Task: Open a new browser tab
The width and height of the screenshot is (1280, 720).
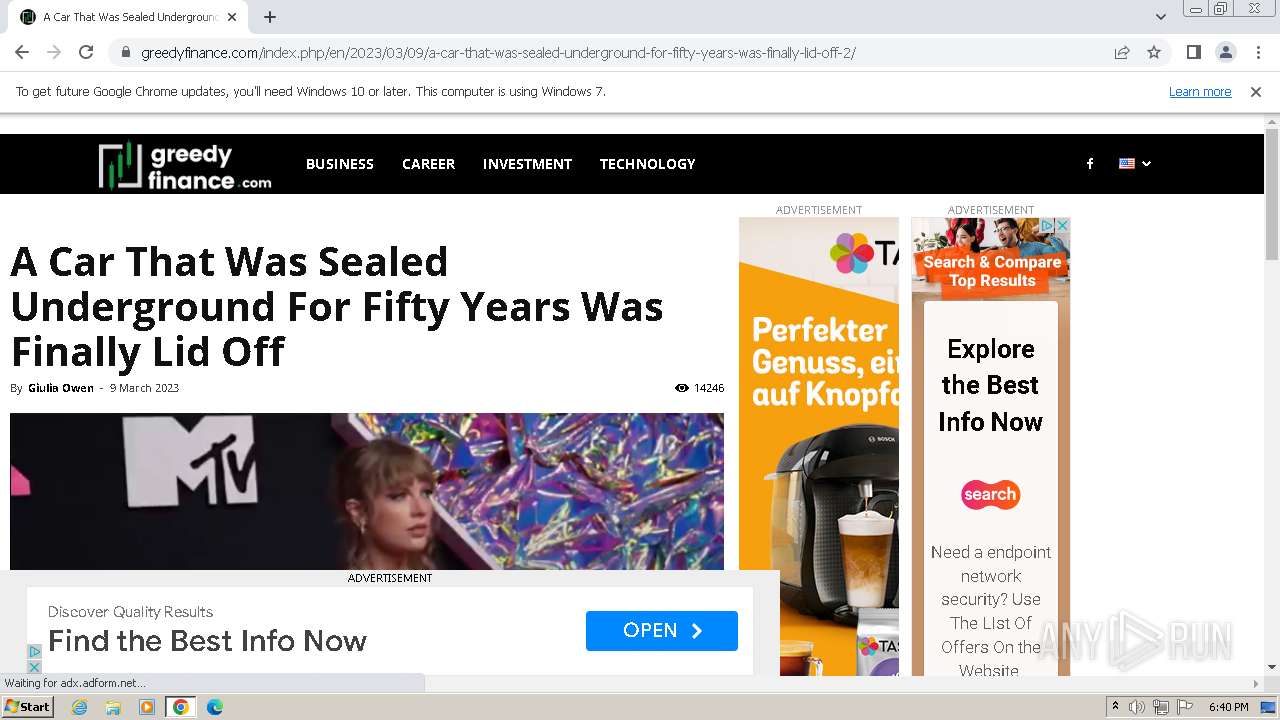Action: point(270,17)
